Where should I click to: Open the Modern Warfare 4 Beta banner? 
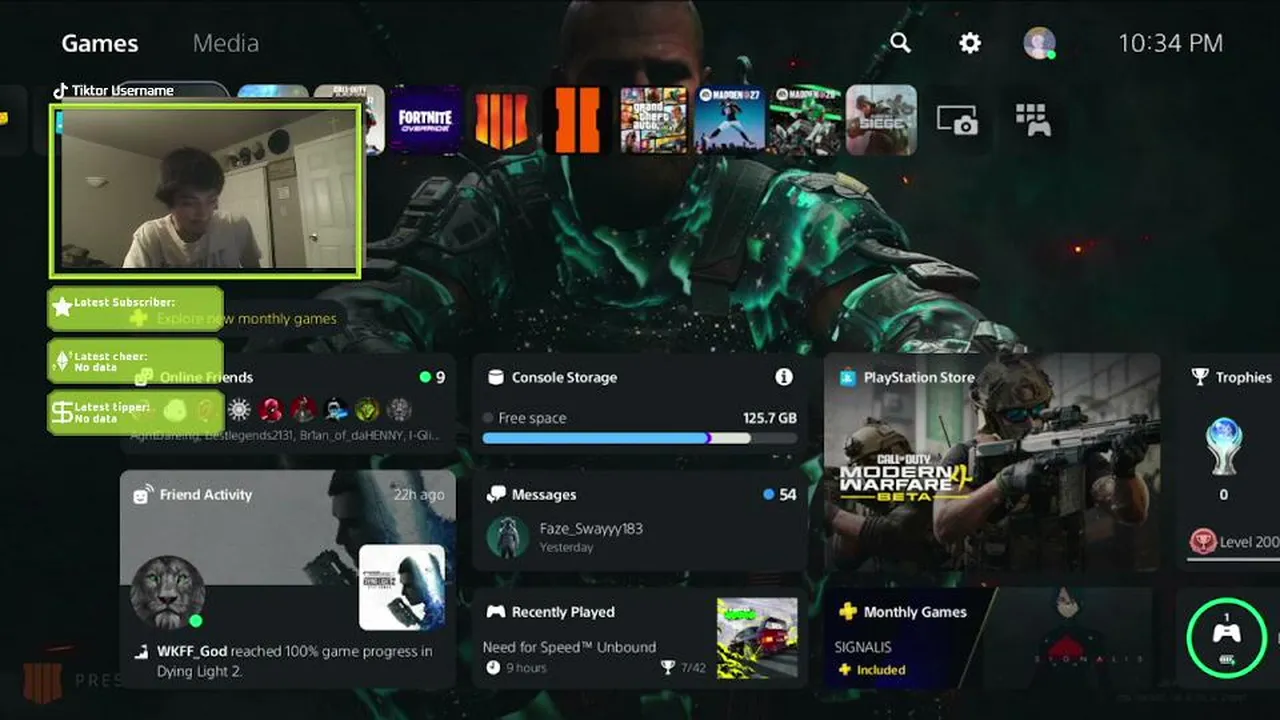992,462
